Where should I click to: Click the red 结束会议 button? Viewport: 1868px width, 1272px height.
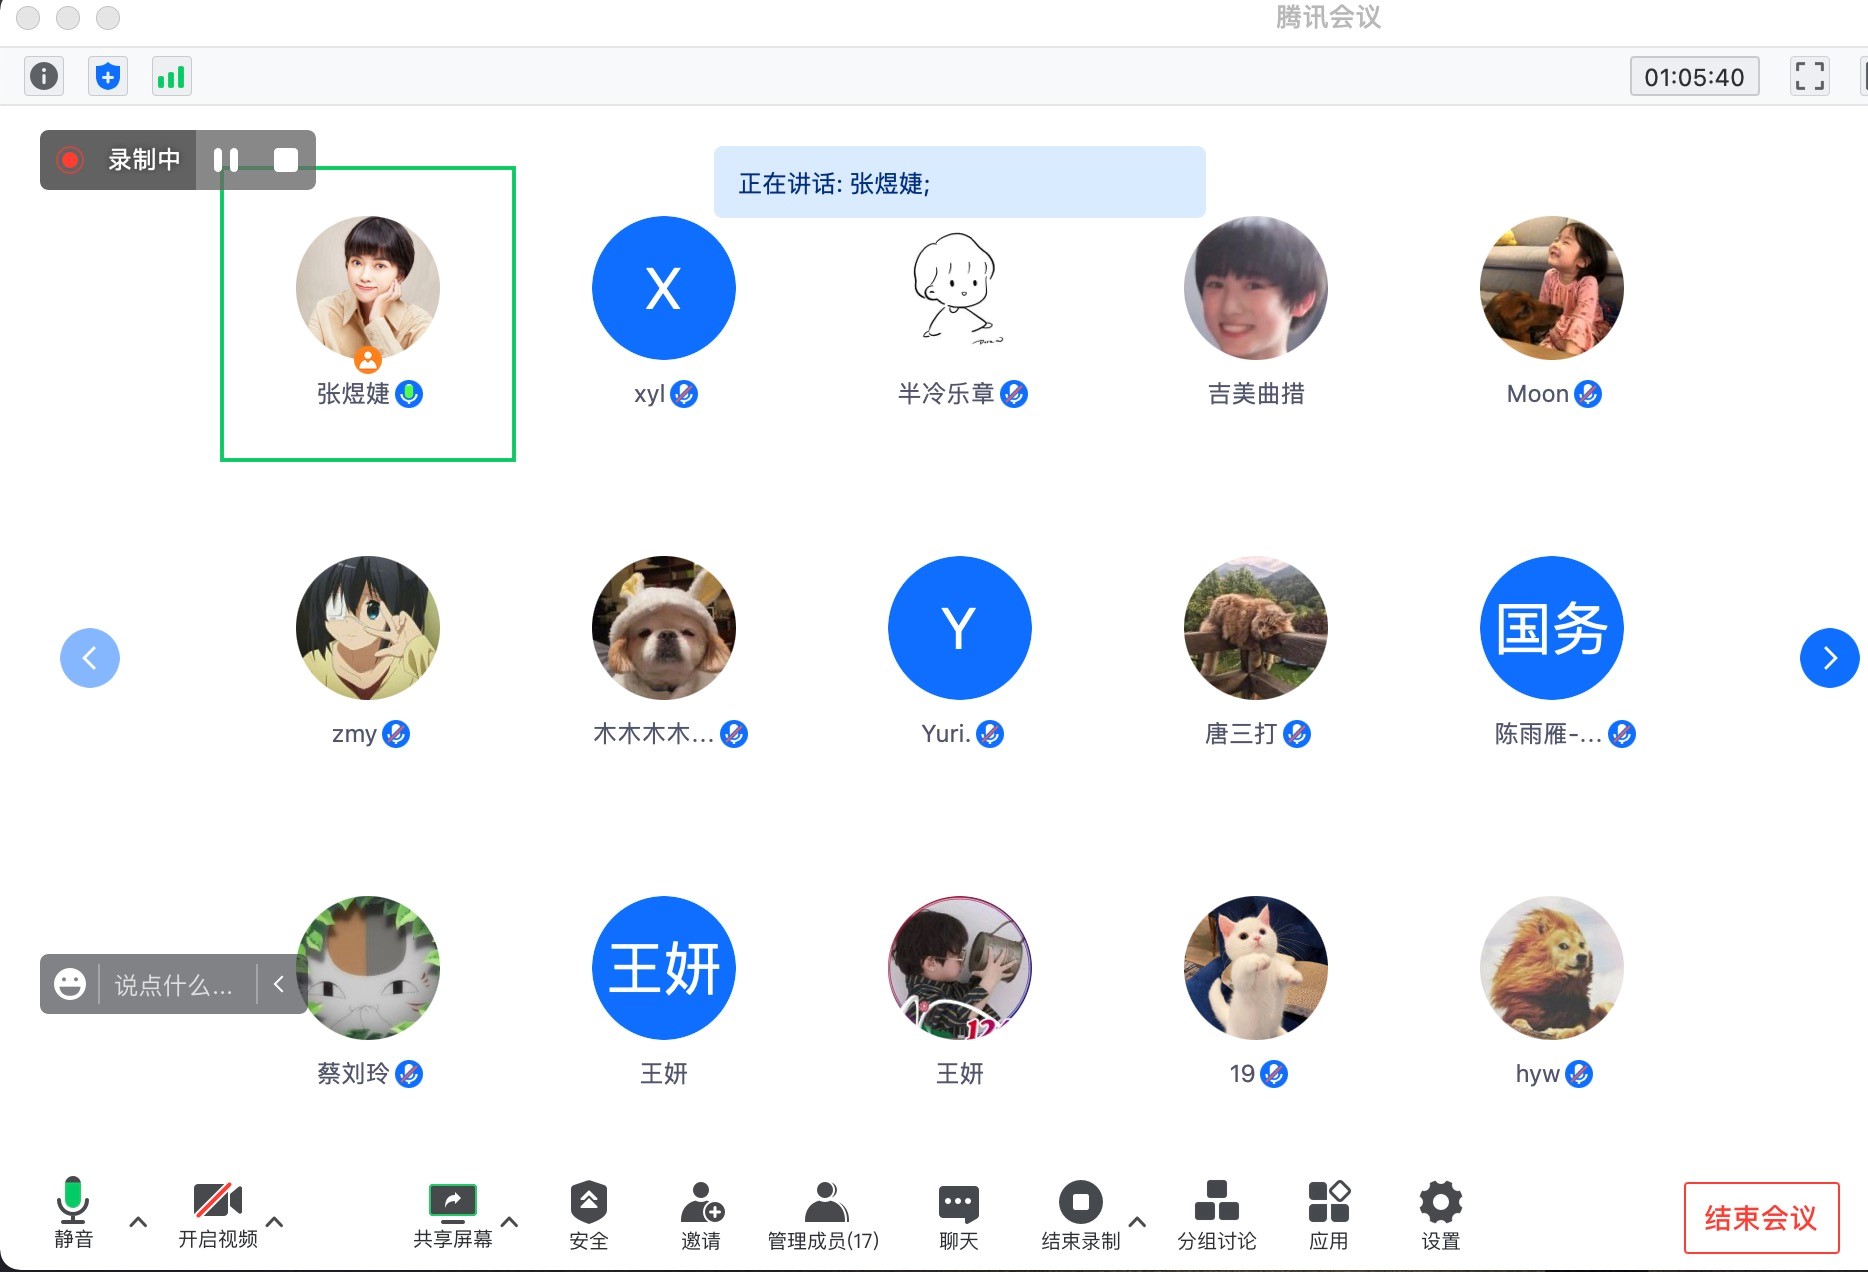tap(1760, 1217)
